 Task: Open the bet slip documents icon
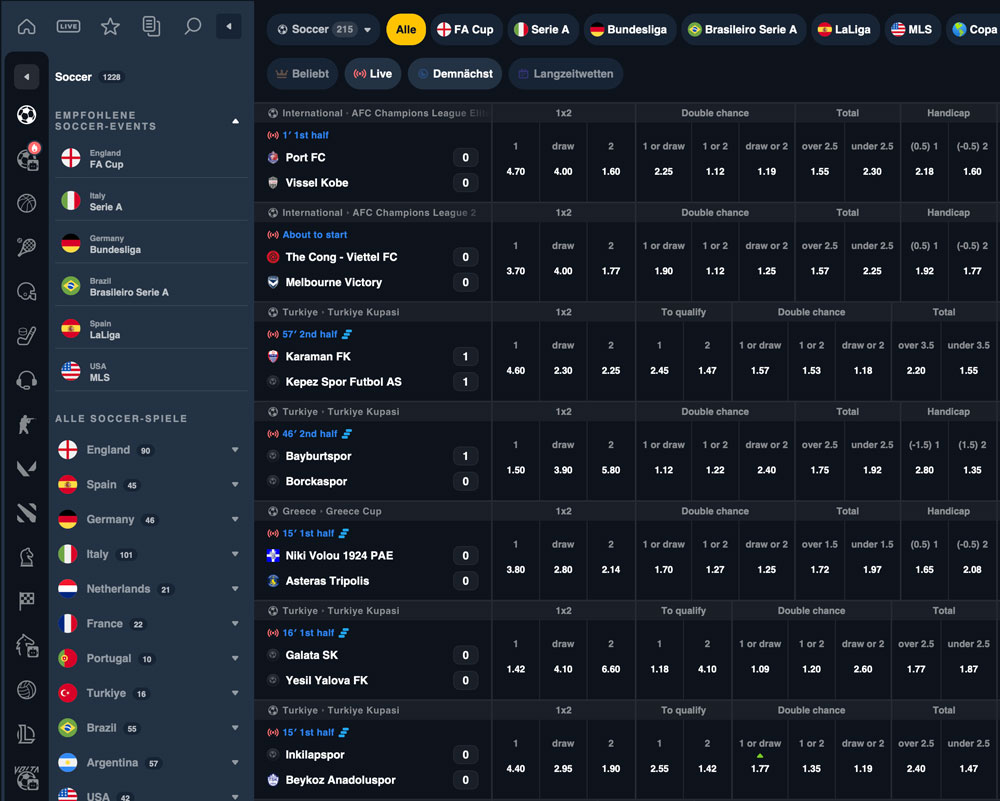tap(151, 27)
